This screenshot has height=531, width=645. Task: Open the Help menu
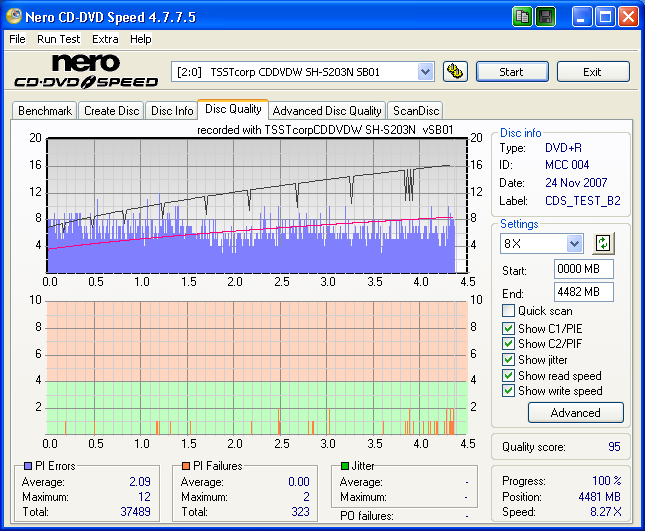pos(141,39)
